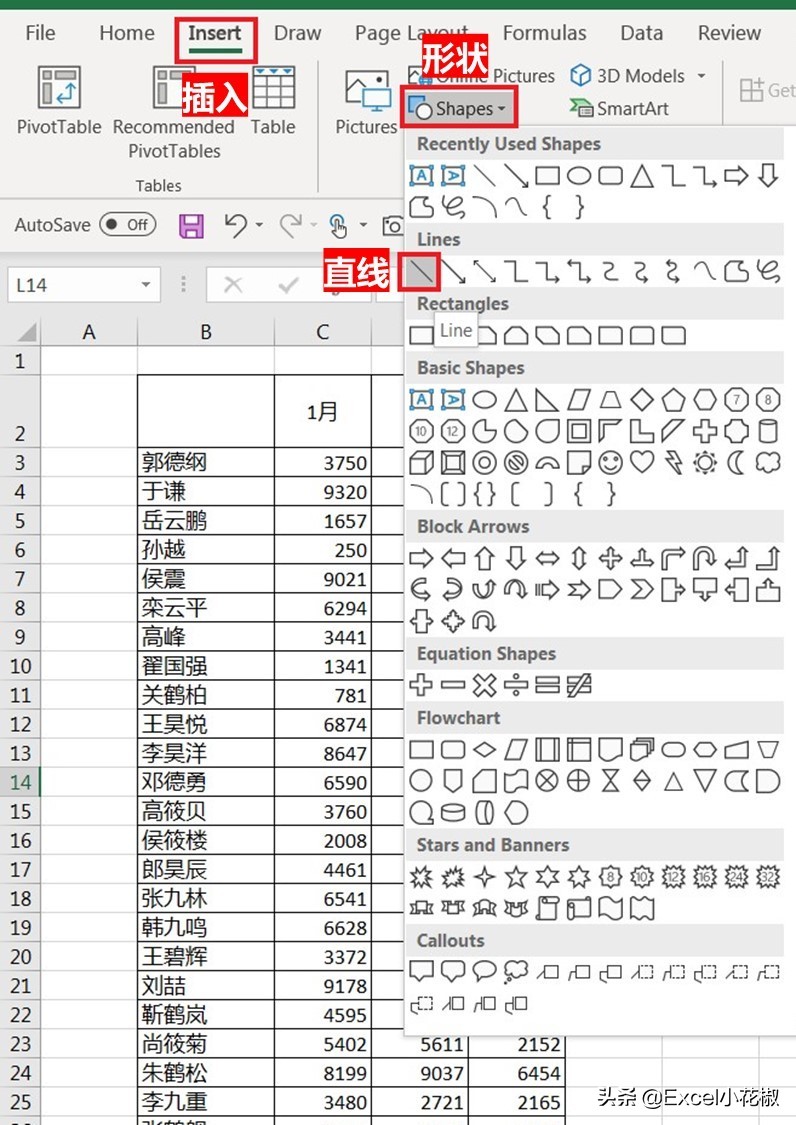Select the cell with value 6590
Image resolution: width=796 pixels, height=1125 pixels.
click(322, 782)
